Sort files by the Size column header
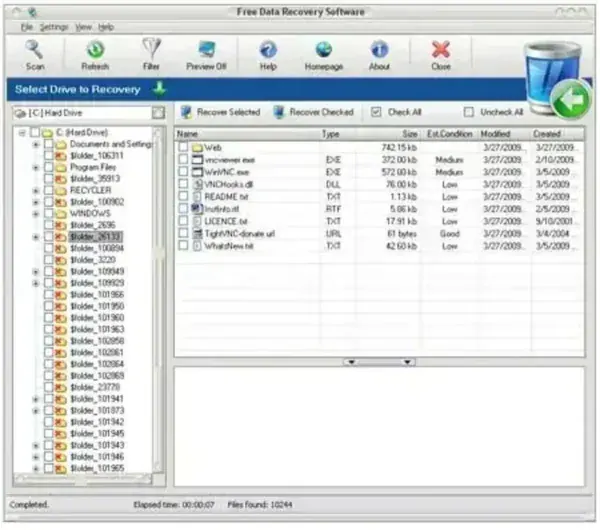This screenshot has width=600, height=530. click(x=388, y=134)
